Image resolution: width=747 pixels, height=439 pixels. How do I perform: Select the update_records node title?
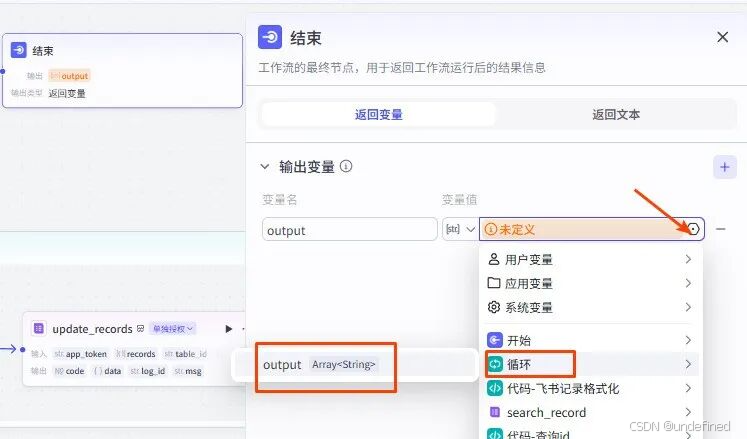pyautogui.click(x=92, y=329)
